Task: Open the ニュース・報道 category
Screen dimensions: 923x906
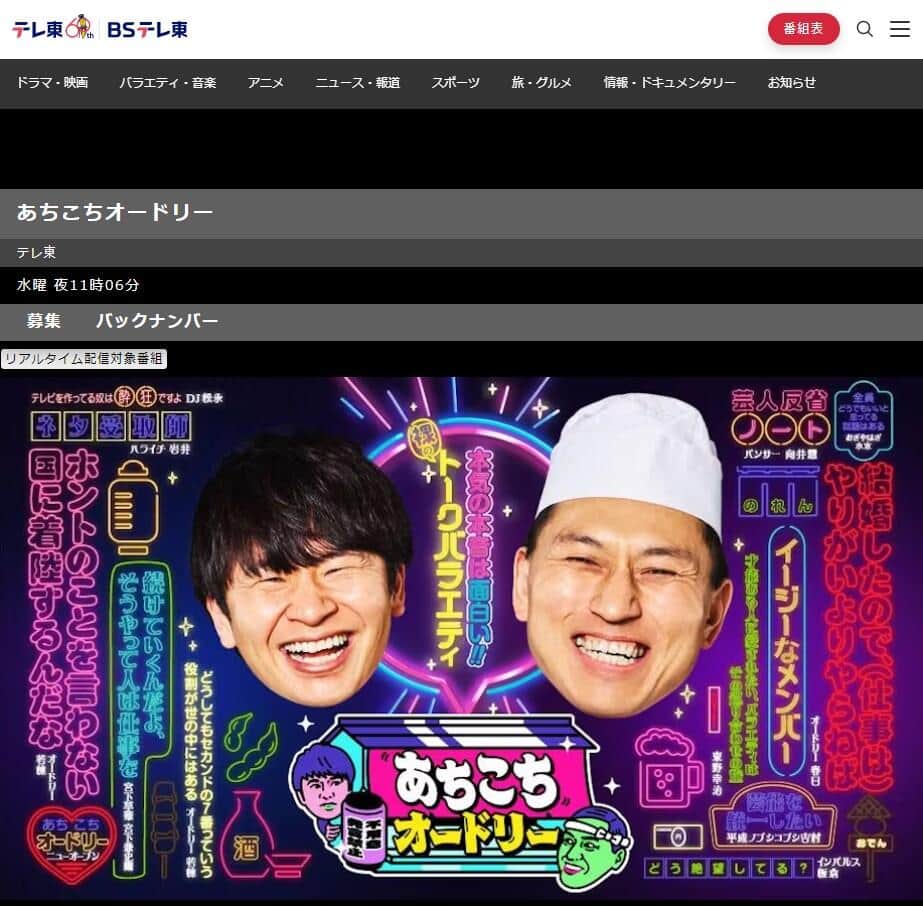Action: pos(357,84)
